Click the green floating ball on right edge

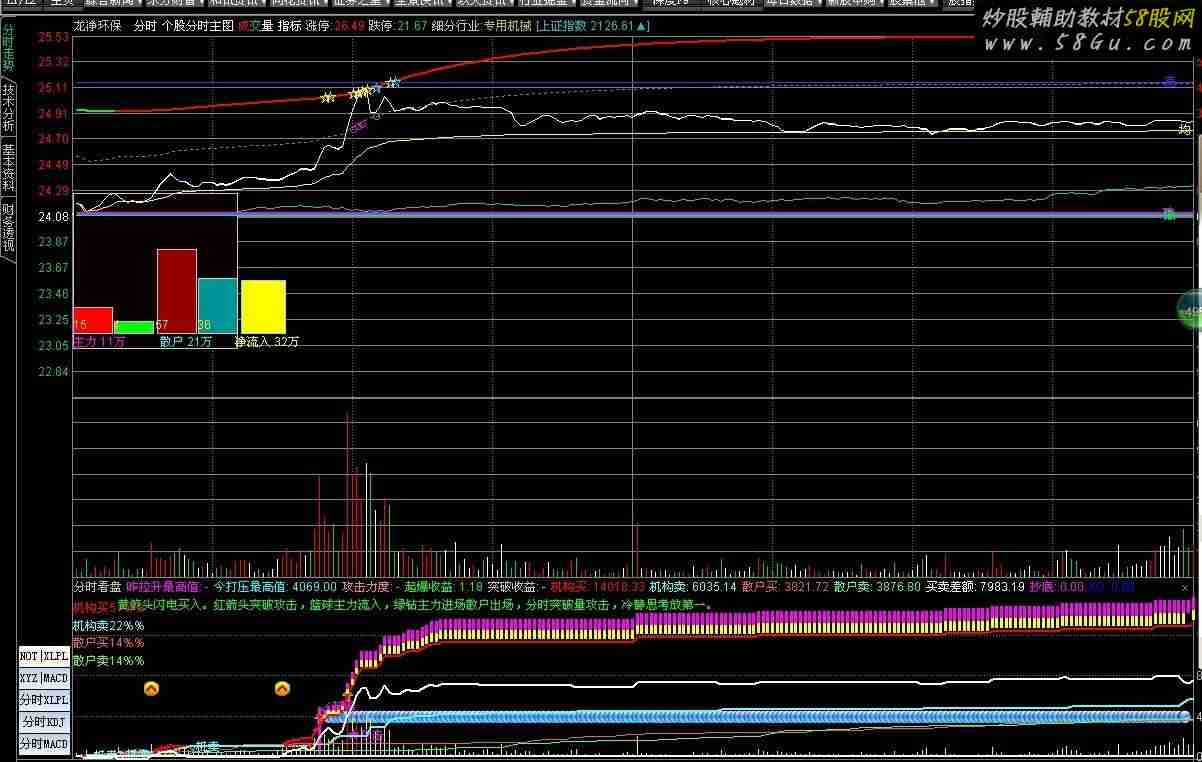tap(1190, 311)
